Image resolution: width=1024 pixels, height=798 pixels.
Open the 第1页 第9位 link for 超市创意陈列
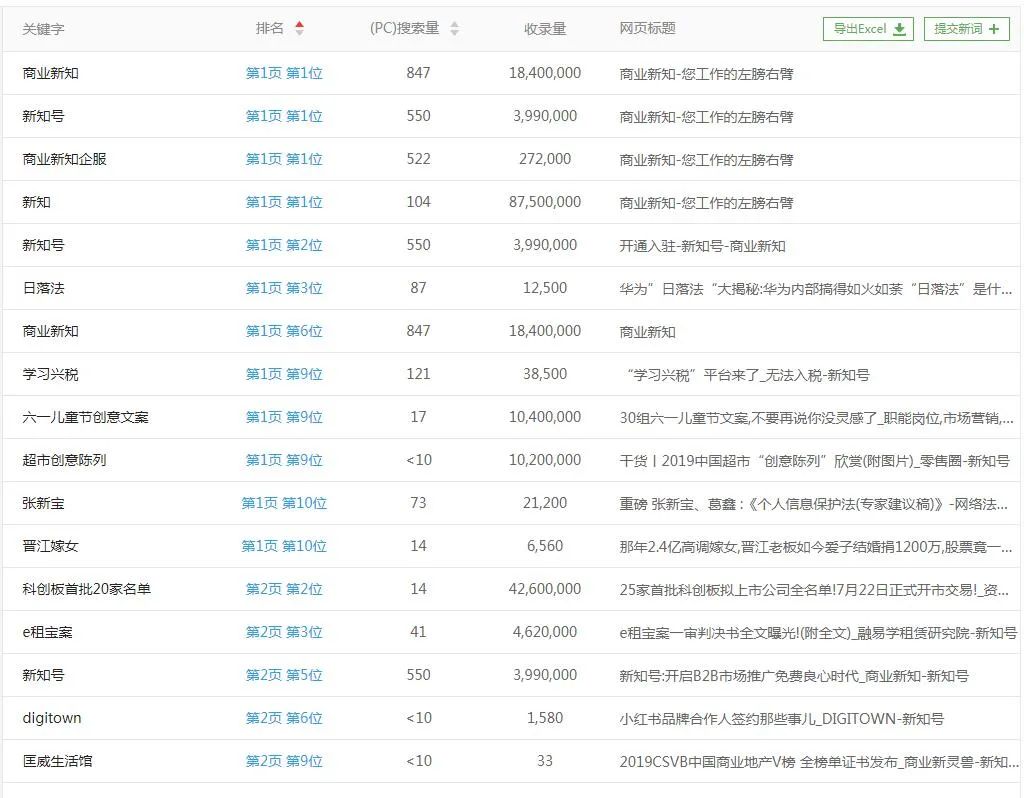[x=284, y=460]
